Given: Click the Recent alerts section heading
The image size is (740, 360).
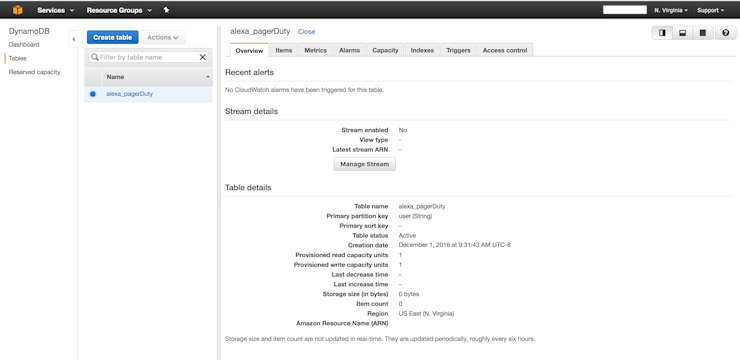Looking at the screenshot, I should coord(249,72).
